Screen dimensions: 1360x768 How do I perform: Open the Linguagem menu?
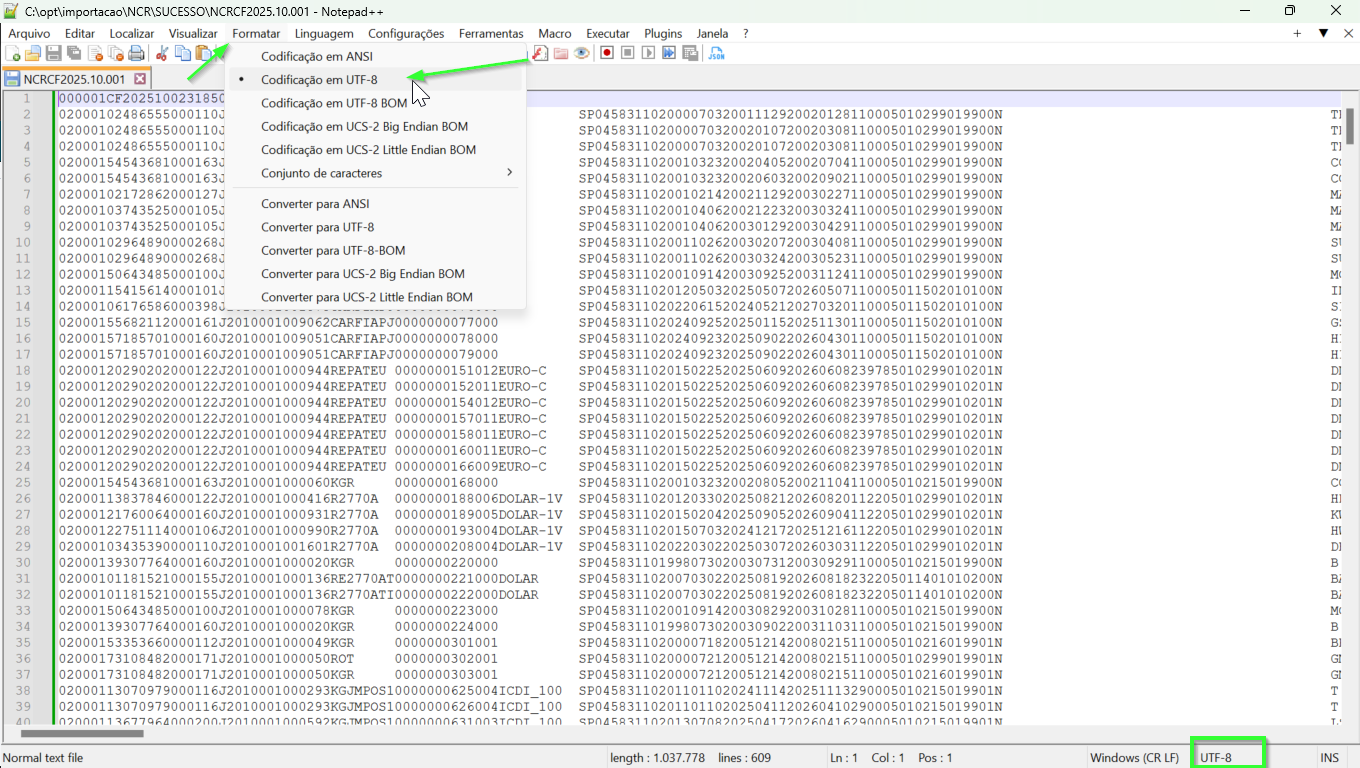tap(324, 33)
